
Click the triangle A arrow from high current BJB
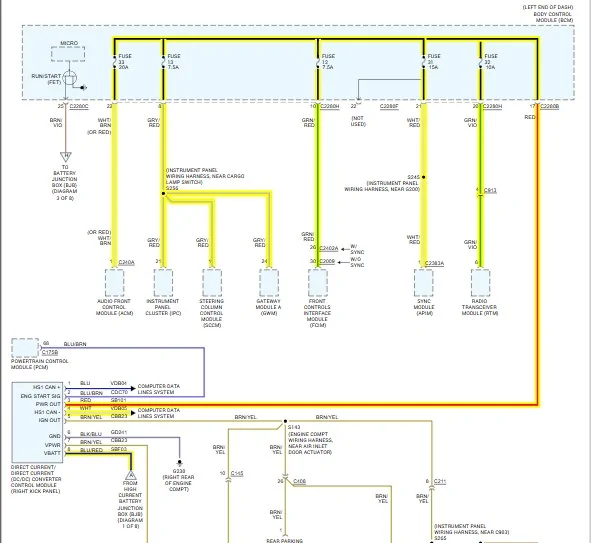pyautogui.click(x=131, y=475)
